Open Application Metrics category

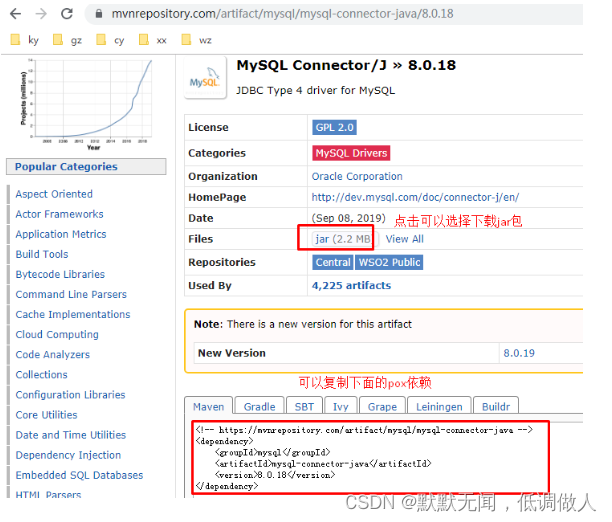61,234
